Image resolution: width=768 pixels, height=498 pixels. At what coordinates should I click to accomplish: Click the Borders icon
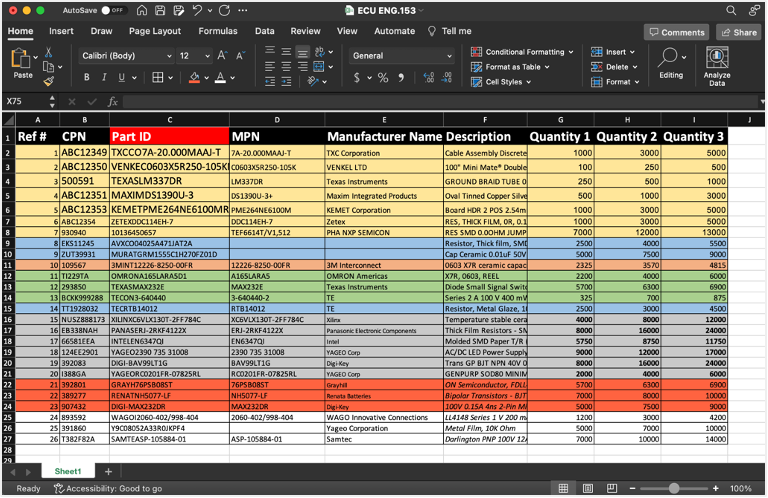click(x=158, y=77)
